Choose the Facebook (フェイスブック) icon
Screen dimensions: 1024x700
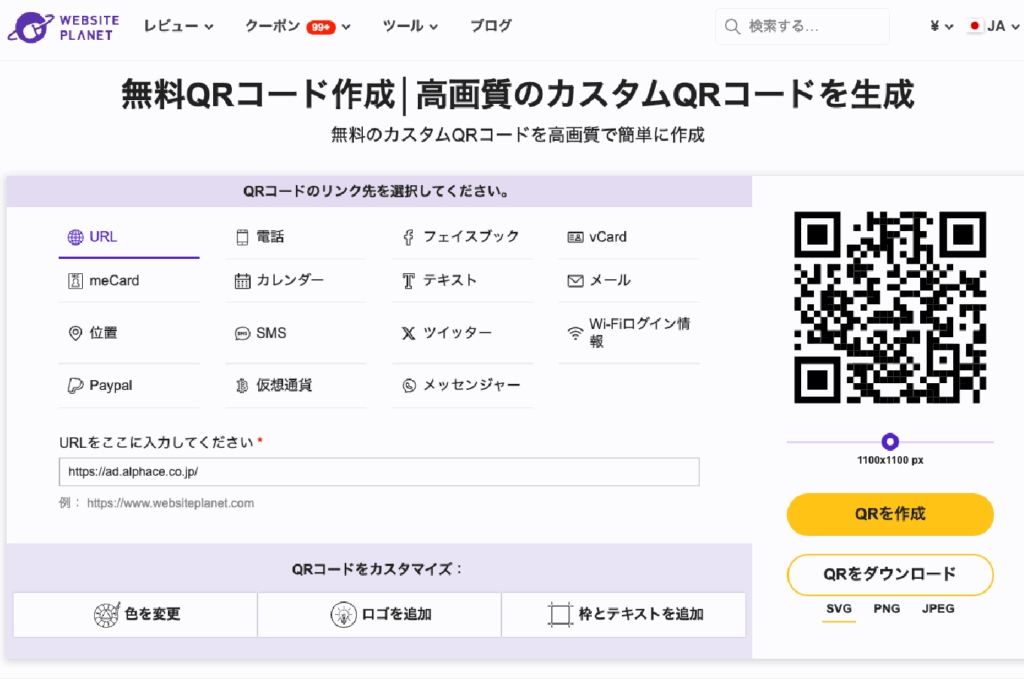[x=408, y=237]
